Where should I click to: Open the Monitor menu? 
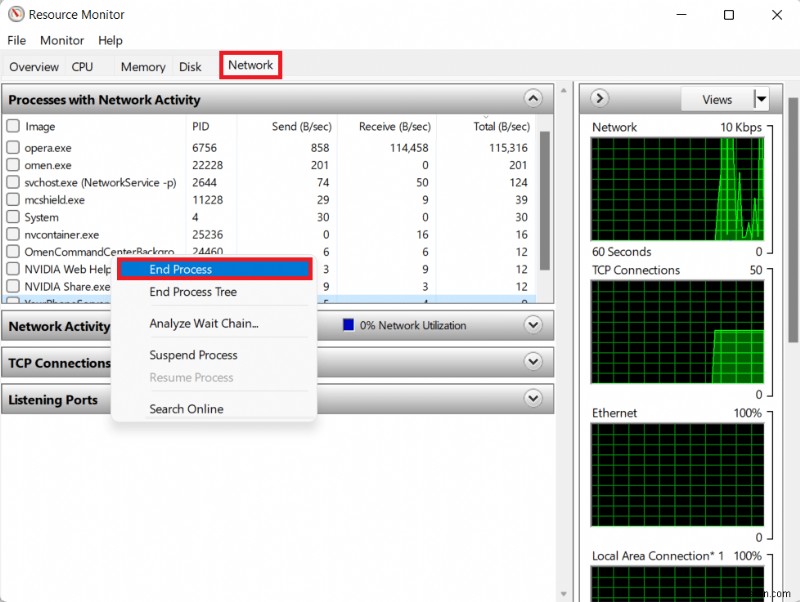coord(61,40)
